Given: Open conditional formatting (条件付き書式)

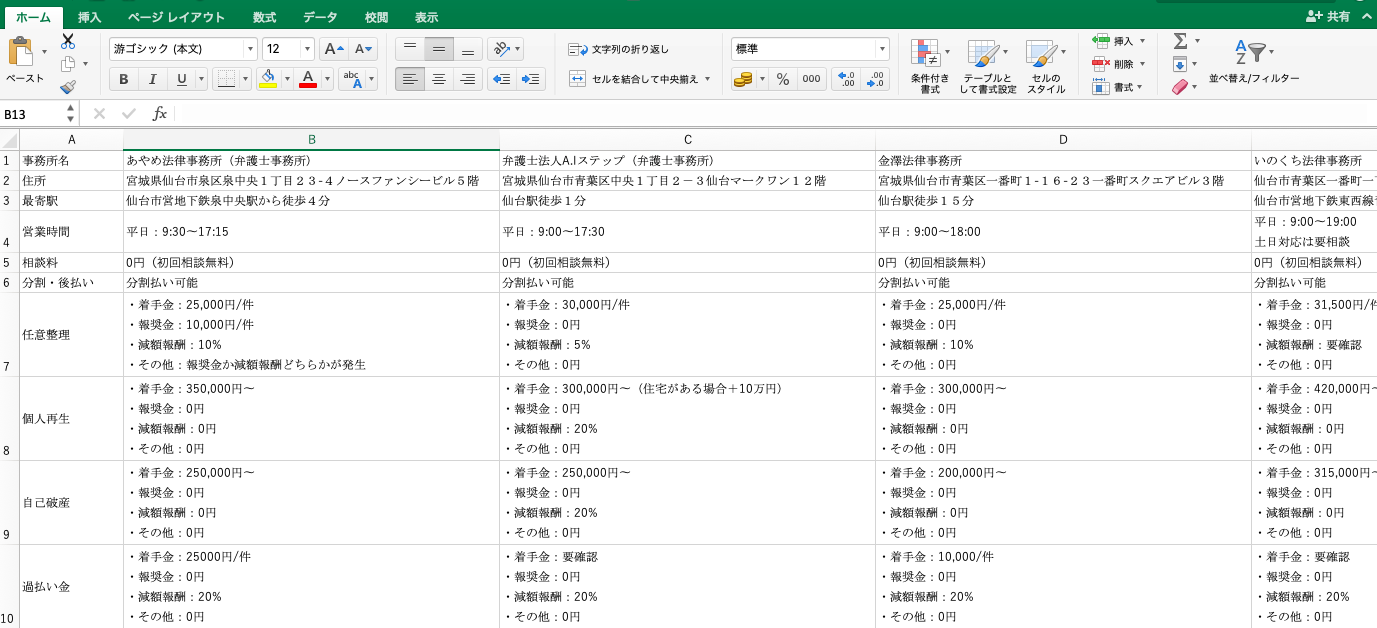Looking at the screenshot, I should tap(929, 66).
